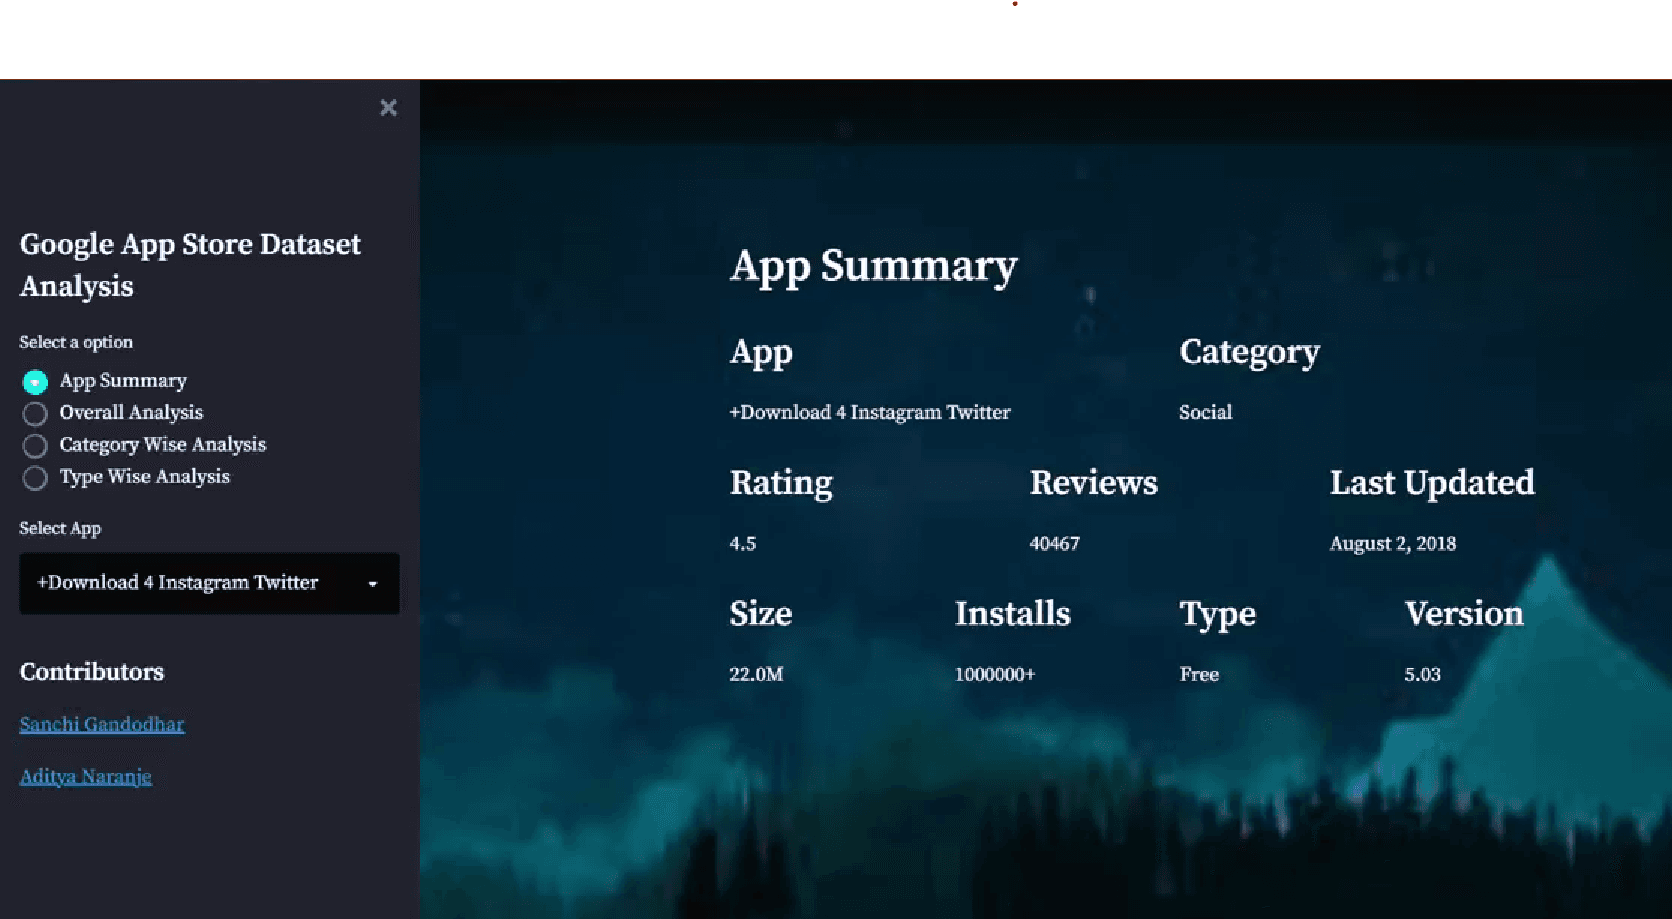Click the Reviews count 40467
The image size is (1672, 919).
(x=1054, y=543)
